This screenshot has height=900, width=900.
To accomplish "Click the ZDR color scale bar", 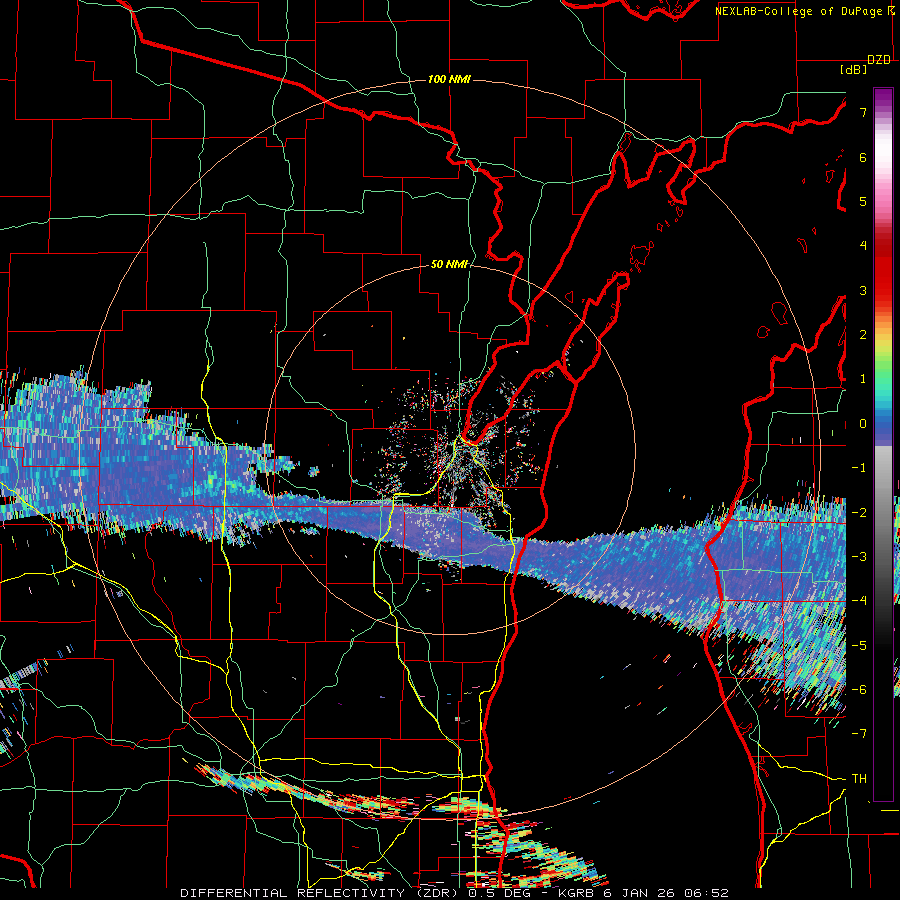I will tap(883, 444).
